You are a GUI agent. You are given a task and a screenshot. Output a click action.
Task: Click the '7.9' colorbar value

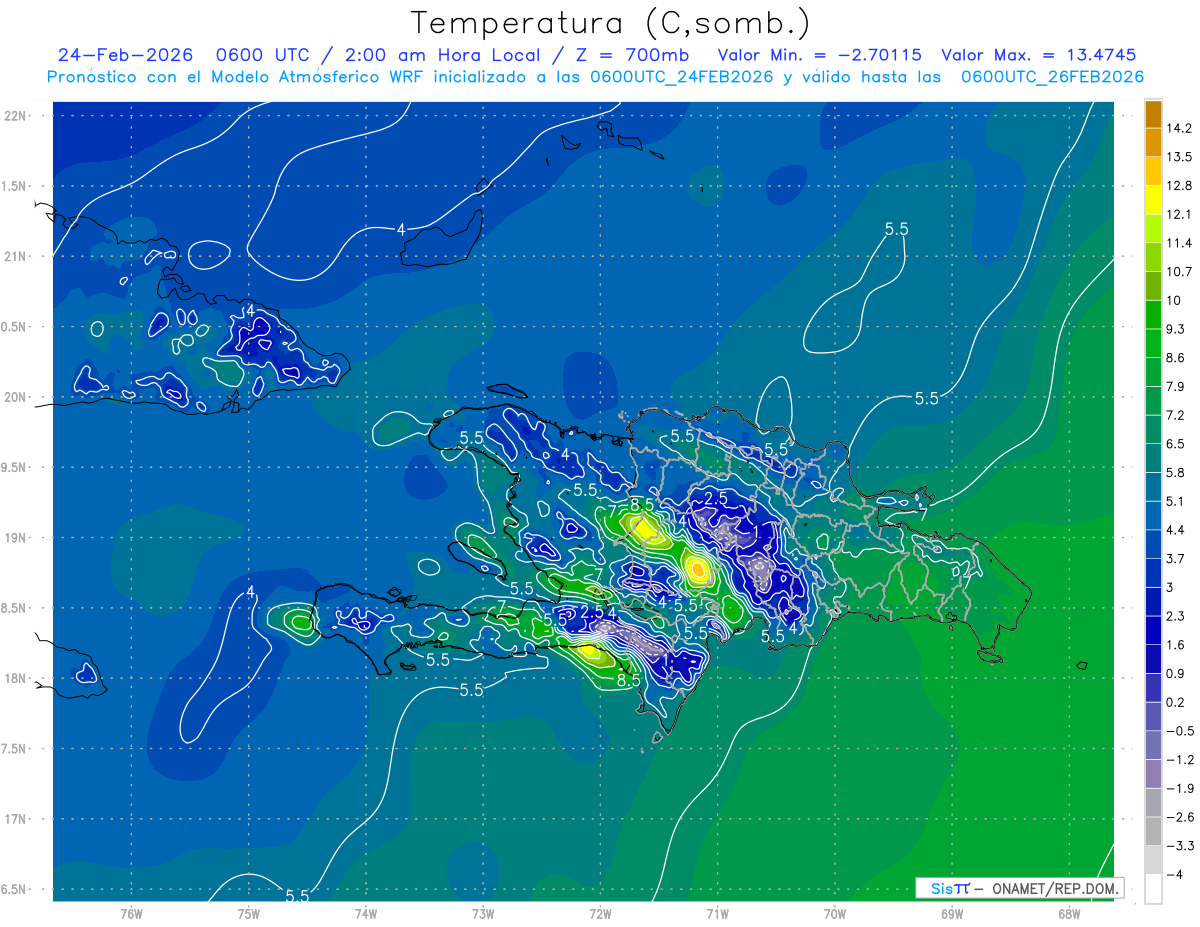click(x=1176, y=386)
